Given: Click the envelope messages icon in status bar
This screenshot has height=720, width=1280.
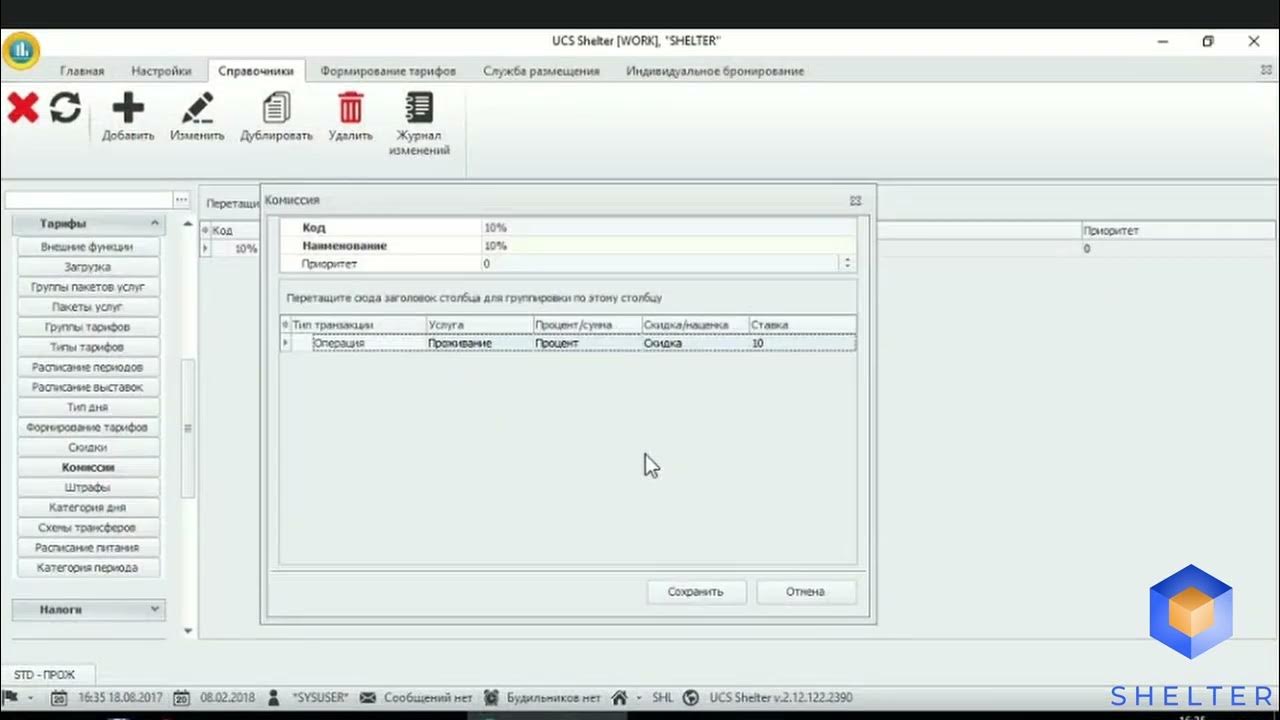Looking at the screenshot, I should point(368,697).
